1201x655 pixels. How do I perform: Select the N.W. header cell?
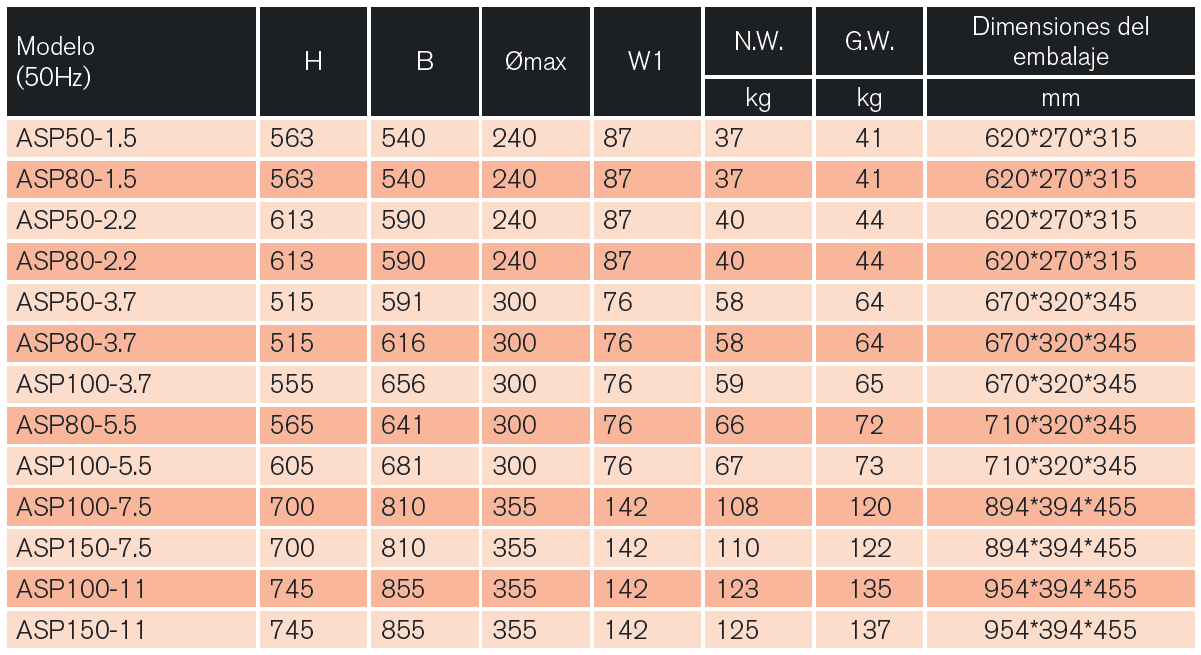click(x=758, y=42)
